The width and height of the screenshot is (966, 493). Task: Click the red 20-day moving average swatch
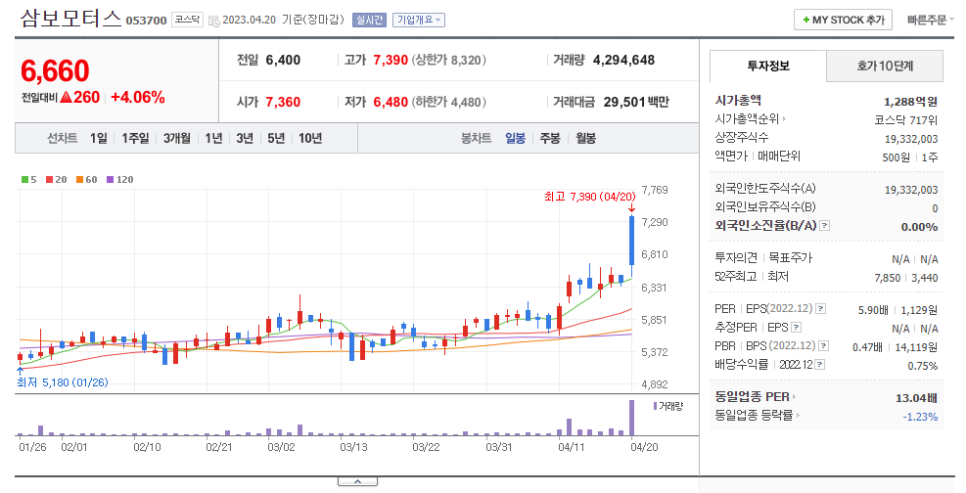[49, 179]
